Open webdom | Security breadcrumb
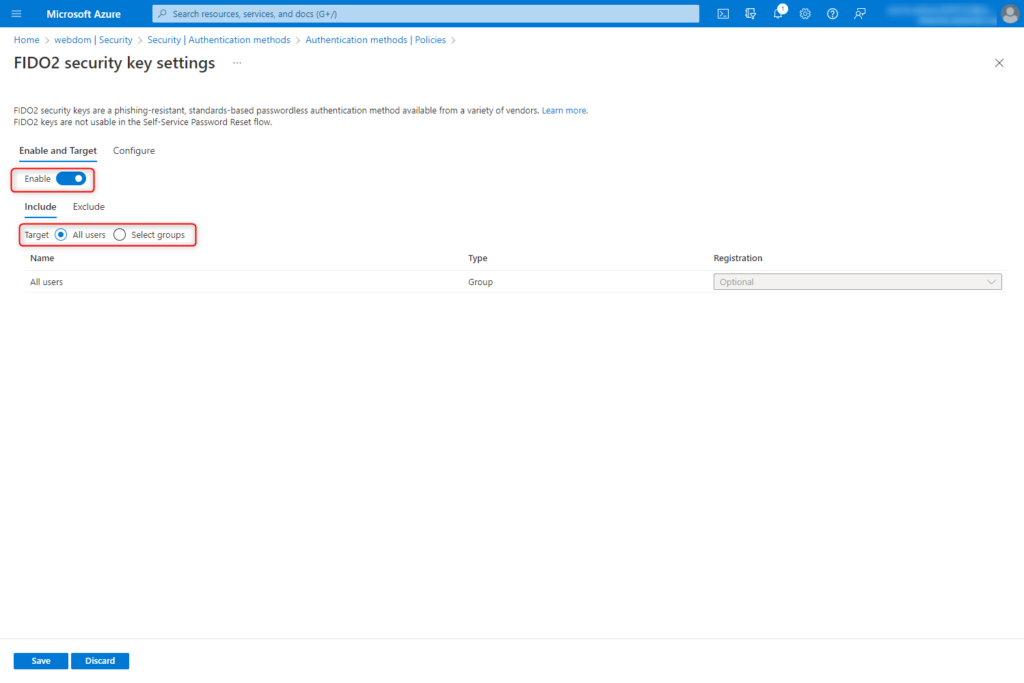1024x683 pixels. point(93,40)
